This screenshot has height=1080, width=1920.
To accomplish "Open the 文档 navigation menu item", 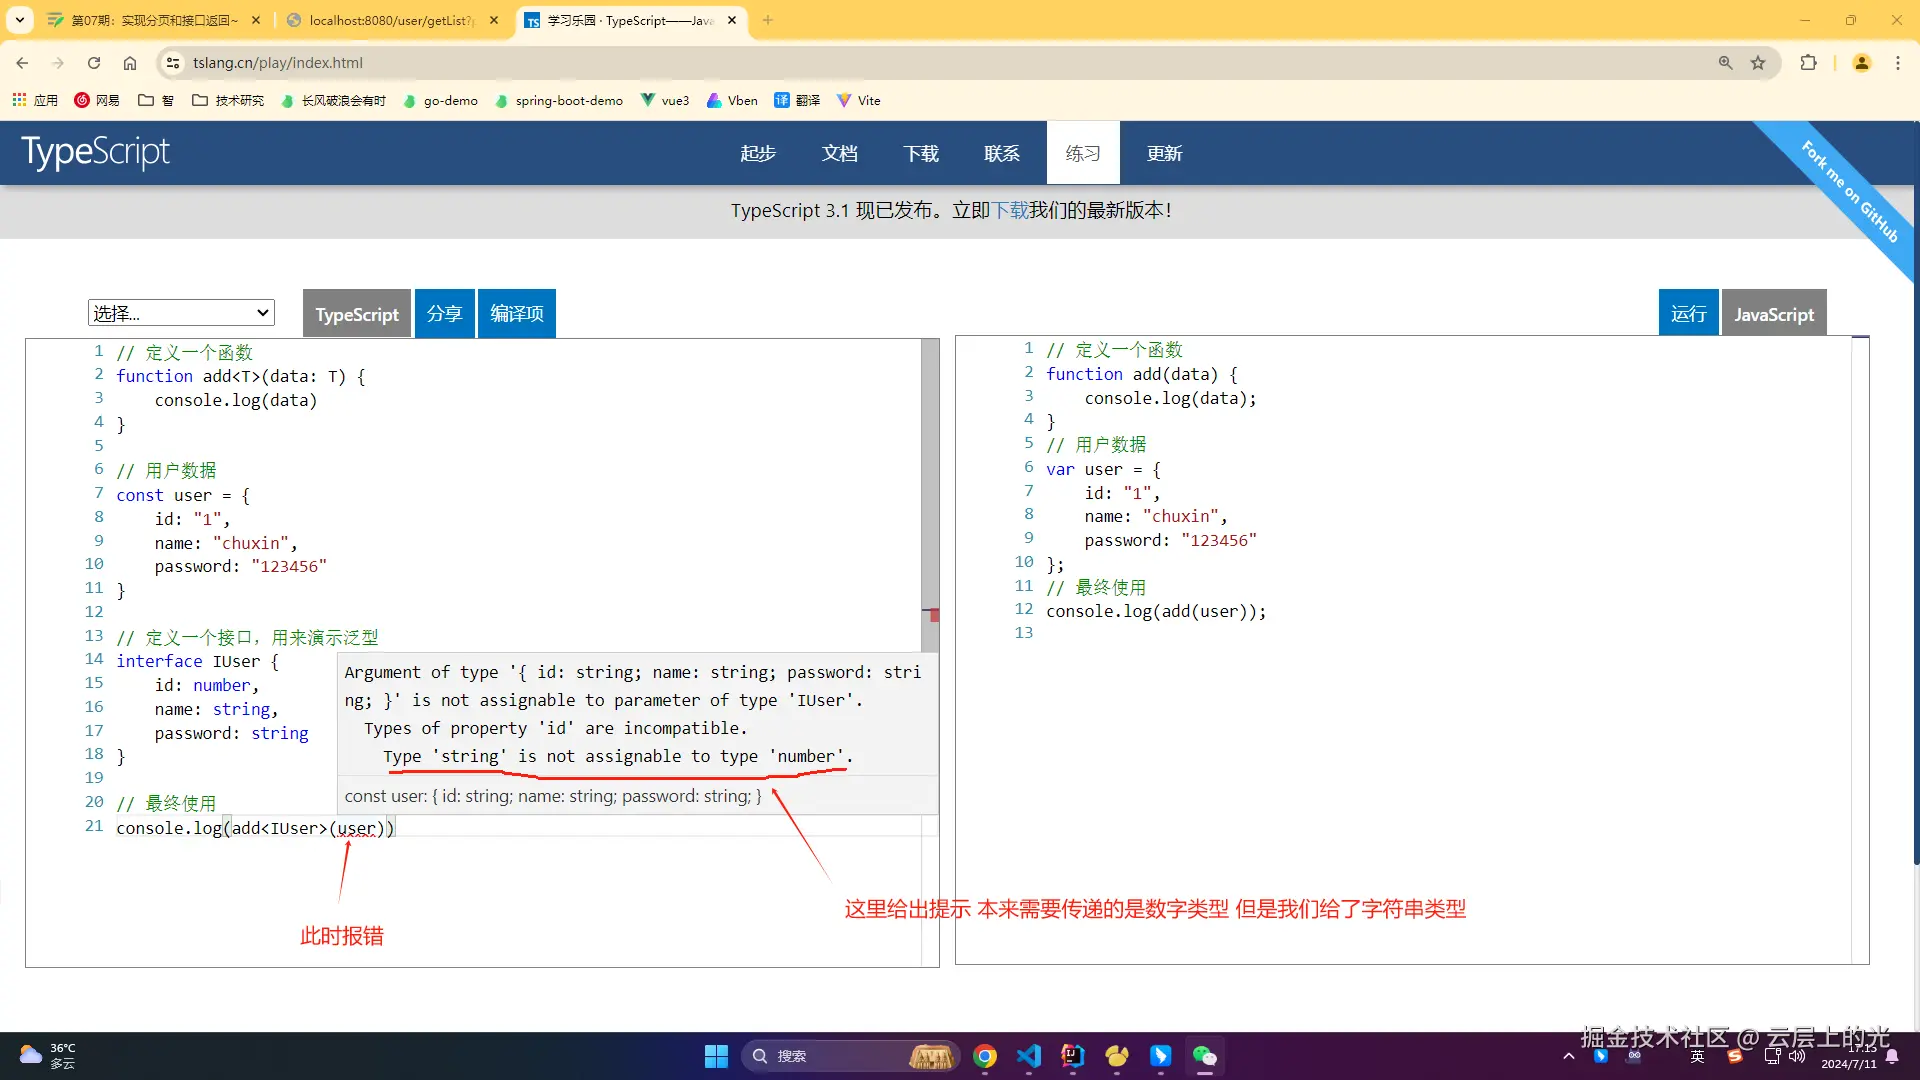I will coord(840,153).
